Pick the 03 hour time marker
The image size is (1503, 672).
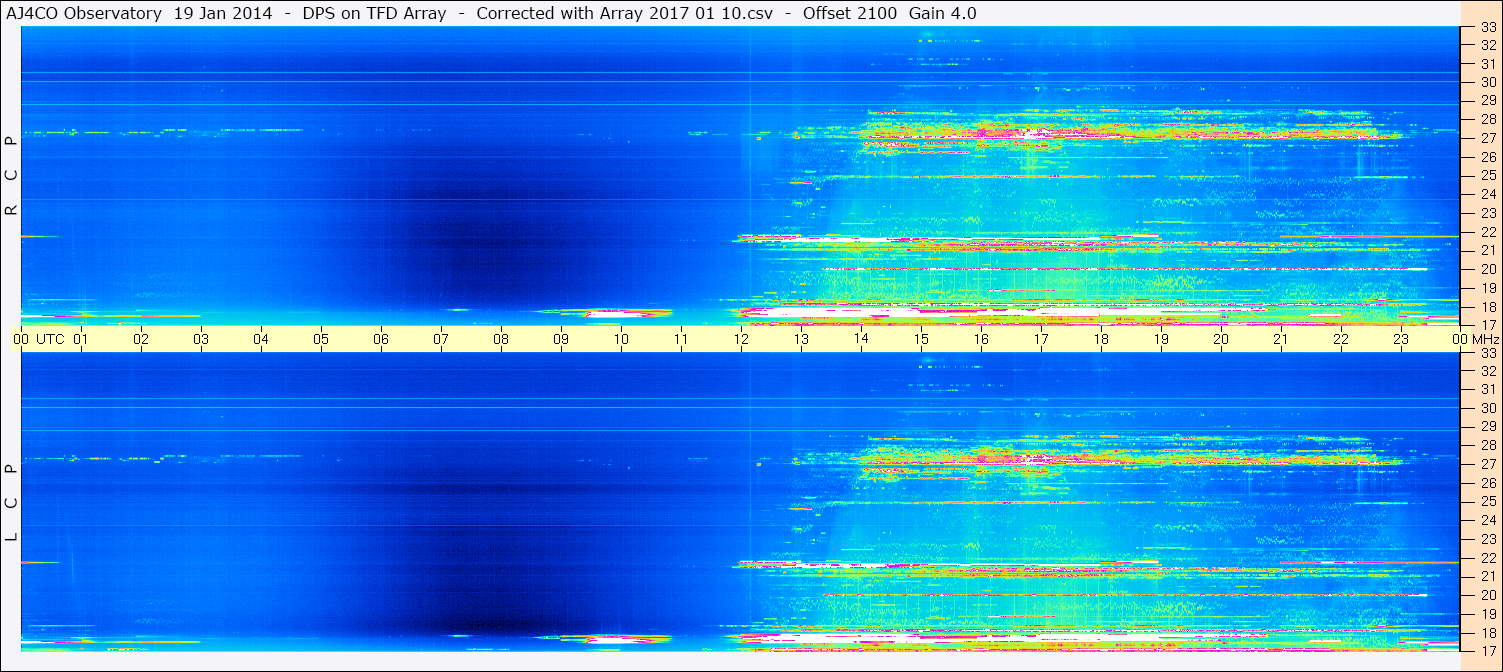point(201,339)
